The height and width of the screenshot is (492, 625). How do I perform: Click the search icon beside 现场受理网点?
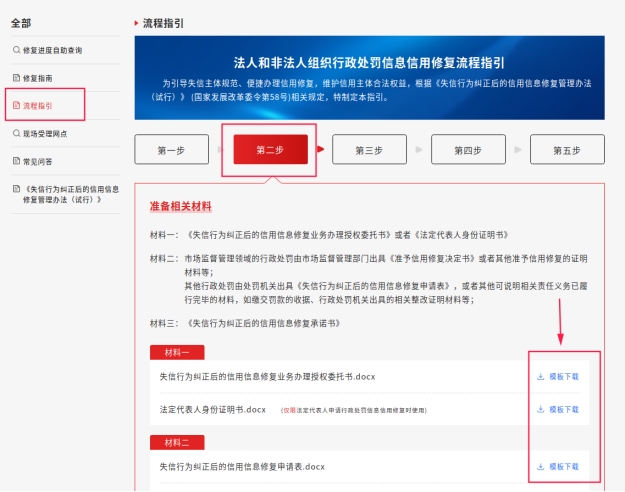[x=16, y=133]
